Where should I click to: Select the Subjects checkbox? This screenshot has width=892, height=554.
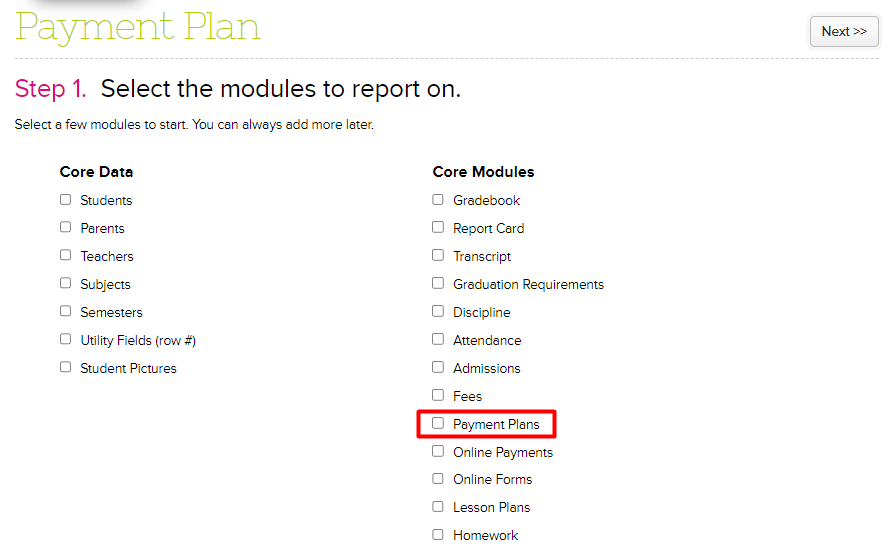click(66, 284)
